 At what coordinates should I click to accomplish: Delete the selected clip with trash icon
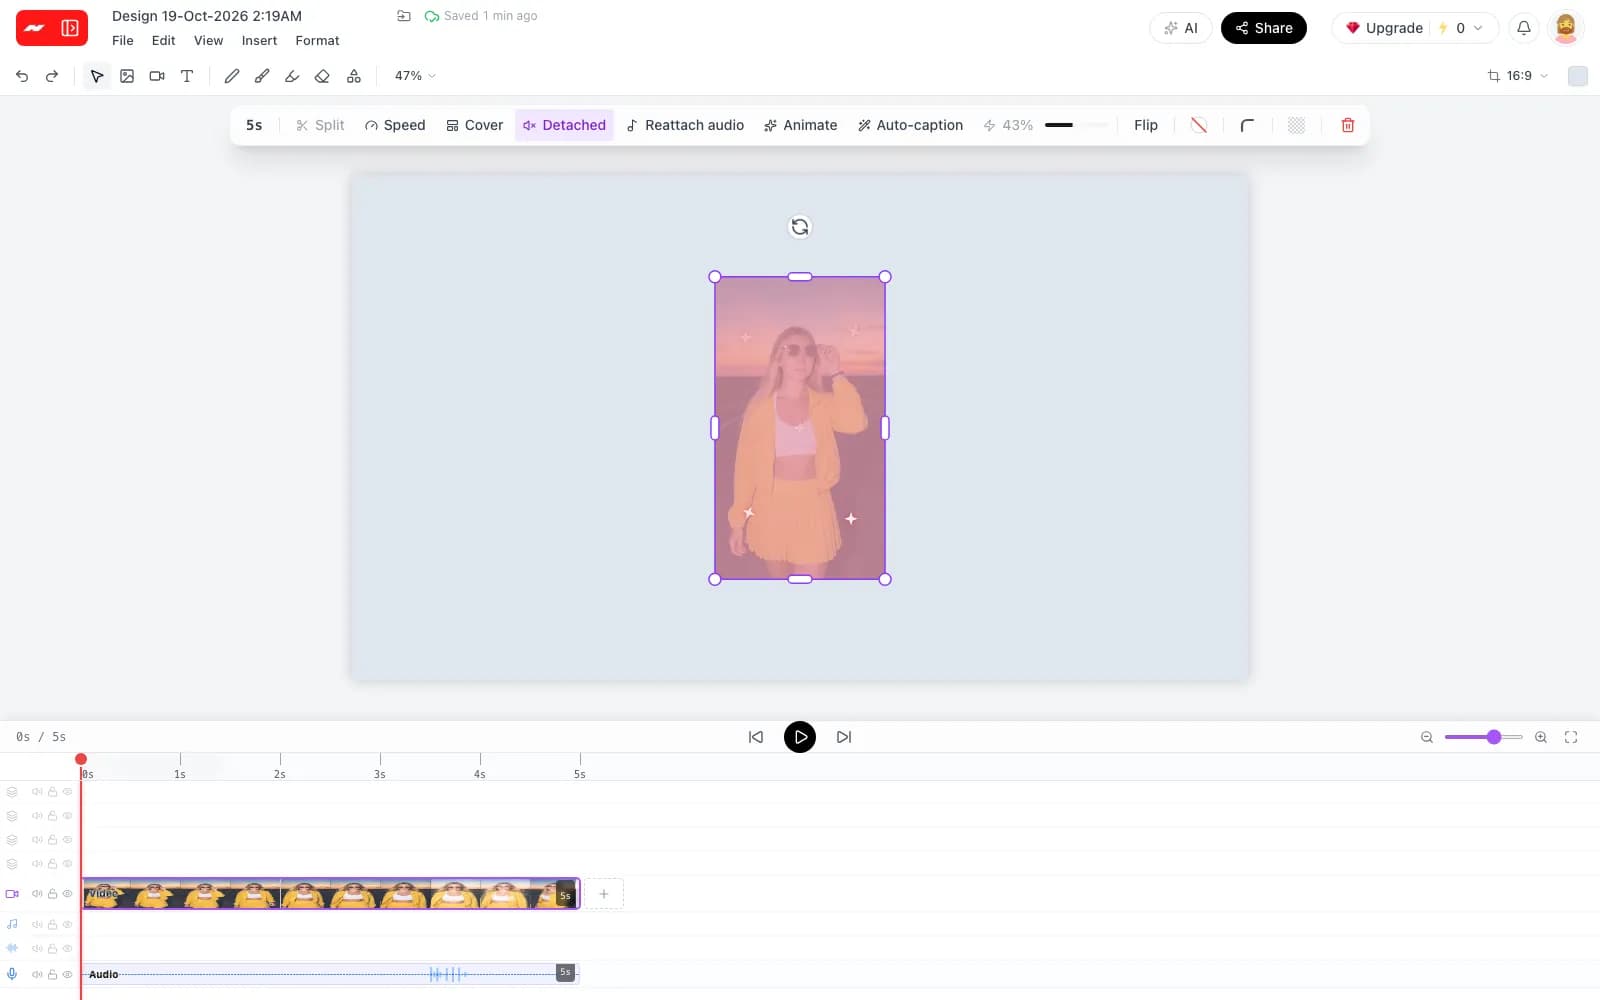pos(1348,125)
